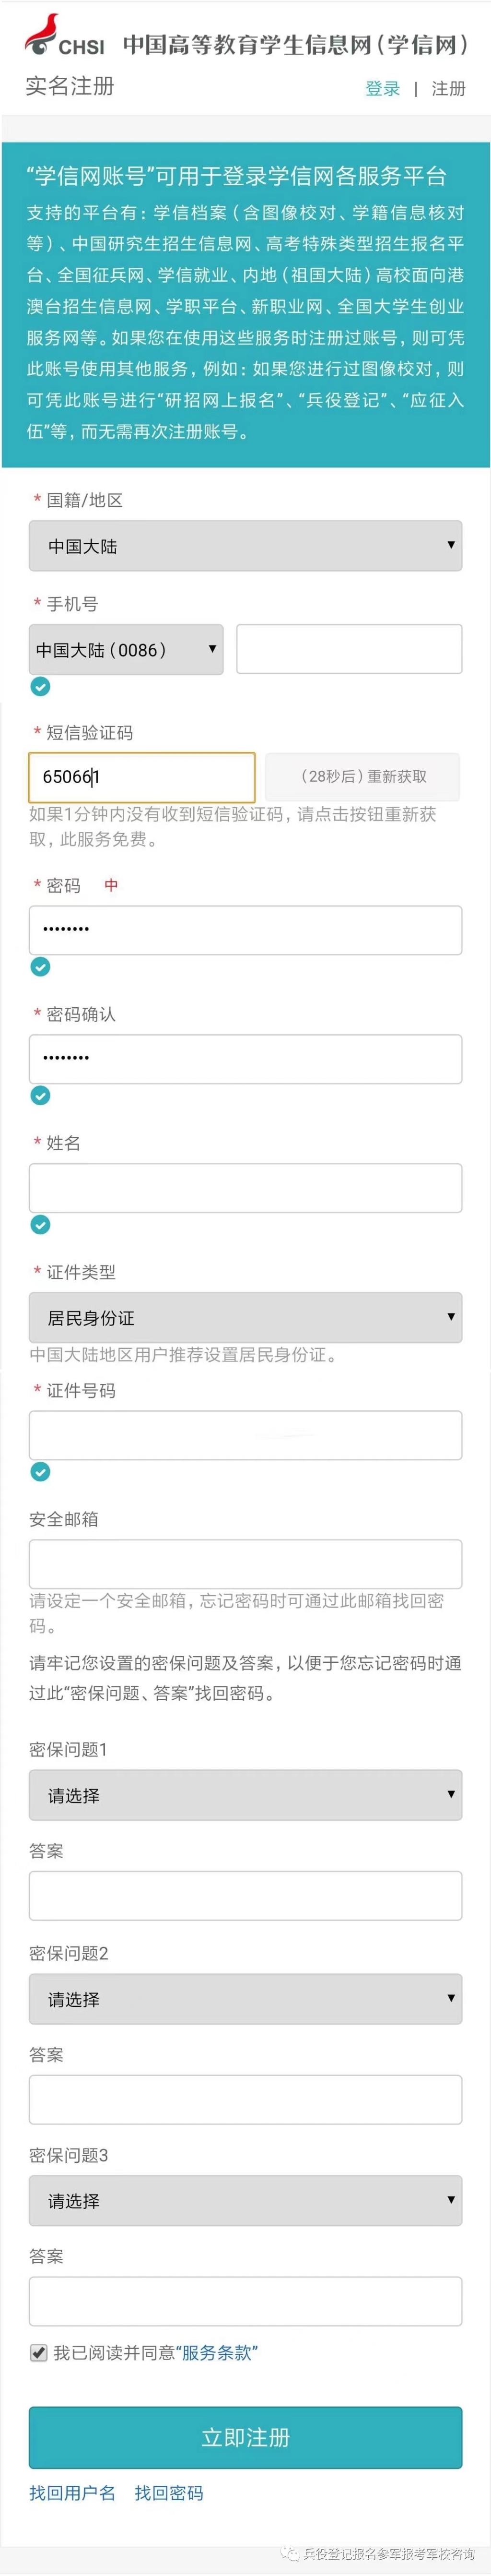Go to the 登录 link
Image resolution: width=491 pixels, height=2576 pixels.
click(x=382, y=89)
